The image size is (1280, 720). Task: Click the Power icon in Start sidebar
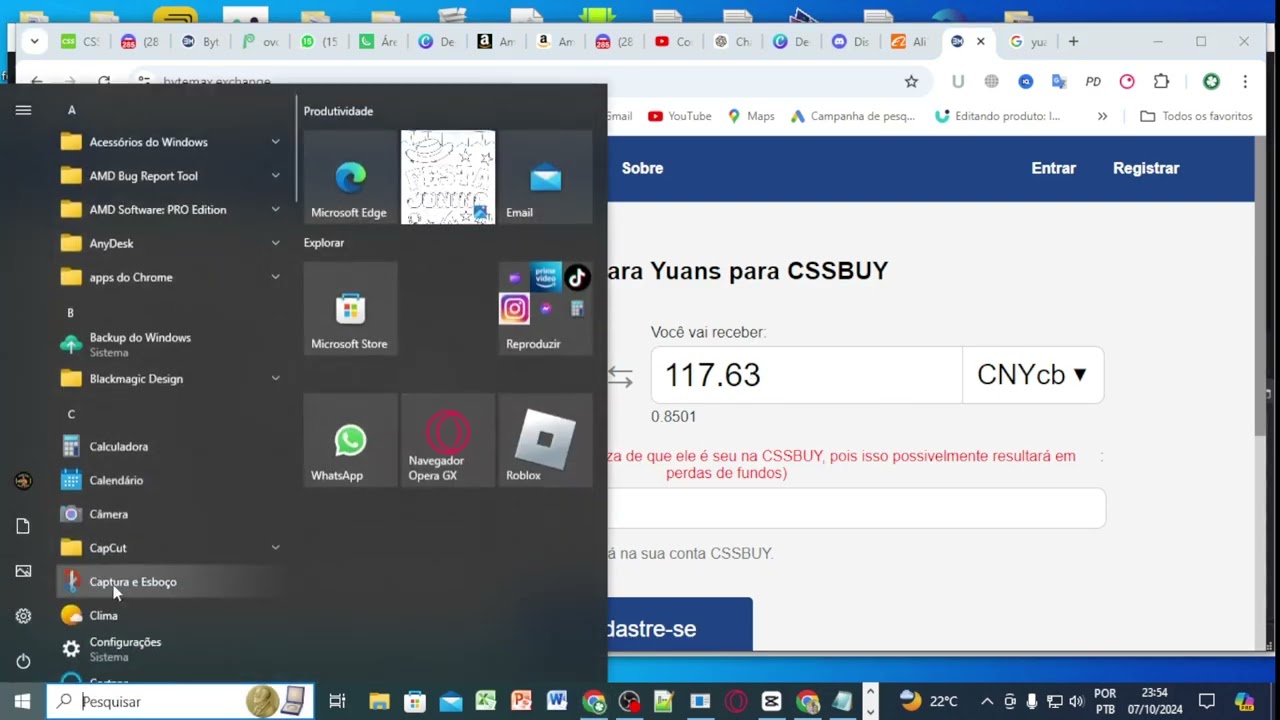click(23, 661)
